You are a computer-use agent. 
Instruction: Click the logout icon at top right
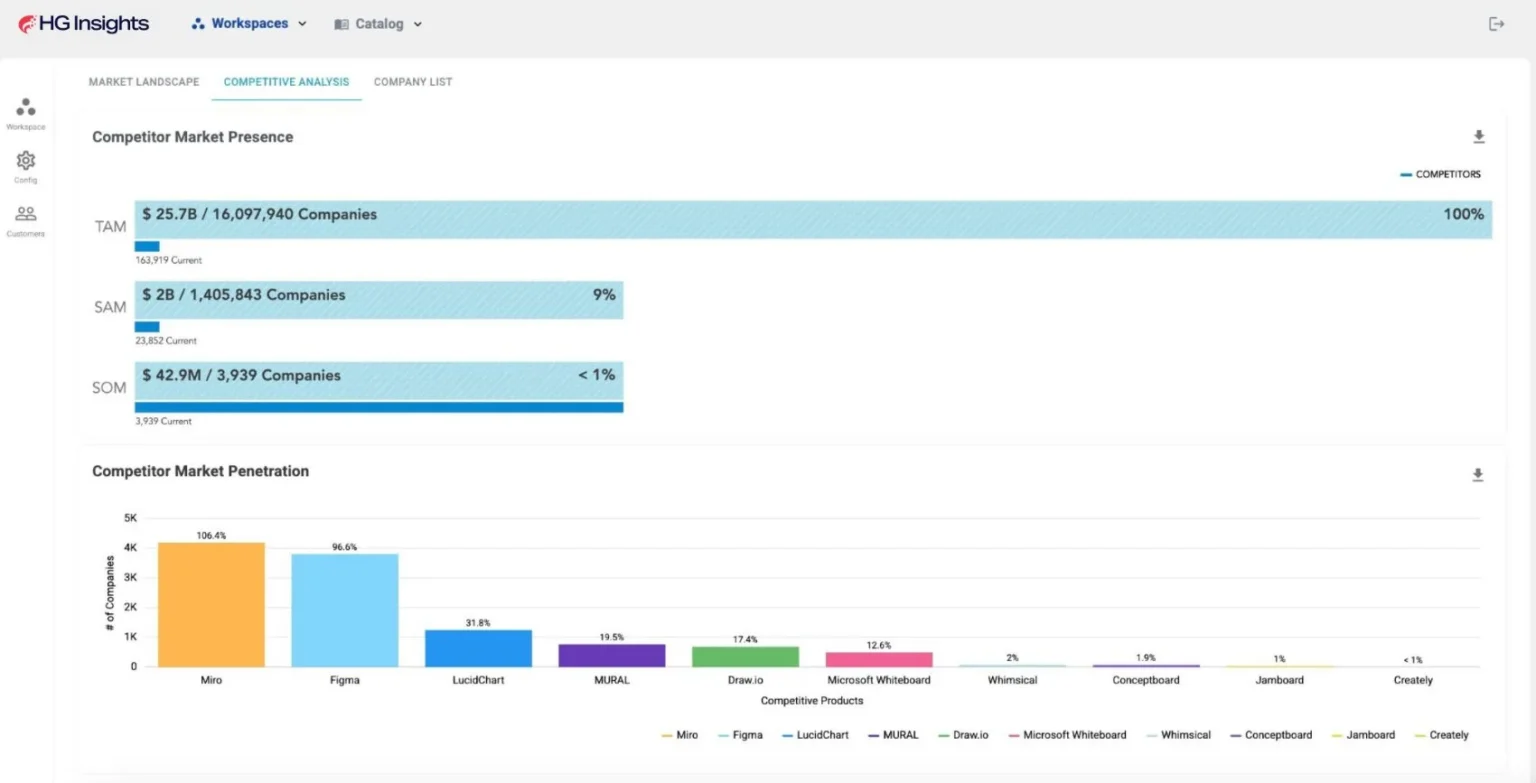[1496, 24]
